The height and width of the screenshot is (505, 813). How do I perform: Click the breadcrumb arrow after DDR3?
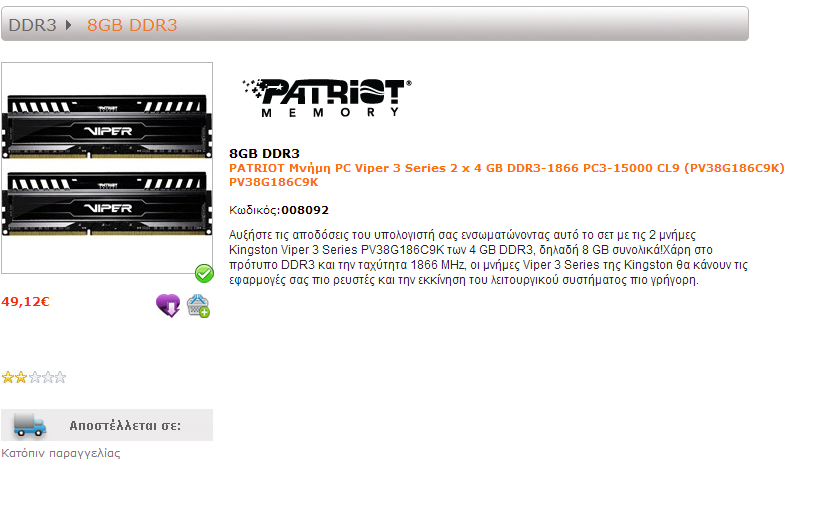click(68, 25)
